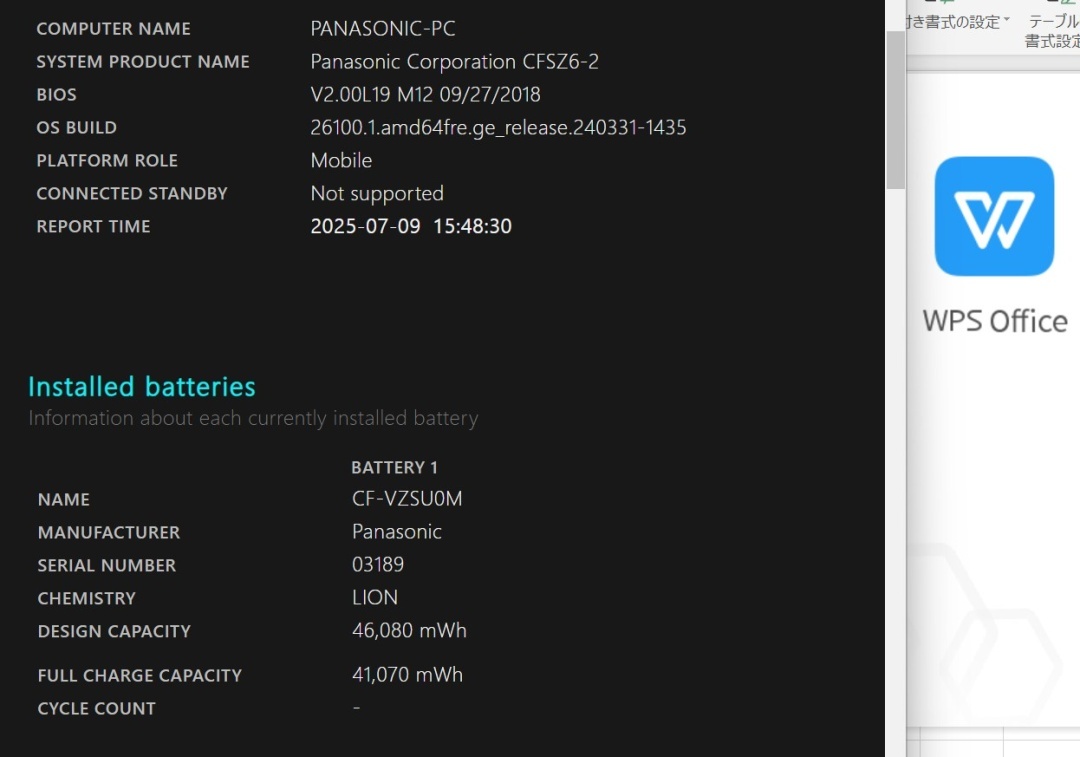Click the CYCLE COUNT label
This screenshot has width=1080, height=757.
[x=97, y=709]
